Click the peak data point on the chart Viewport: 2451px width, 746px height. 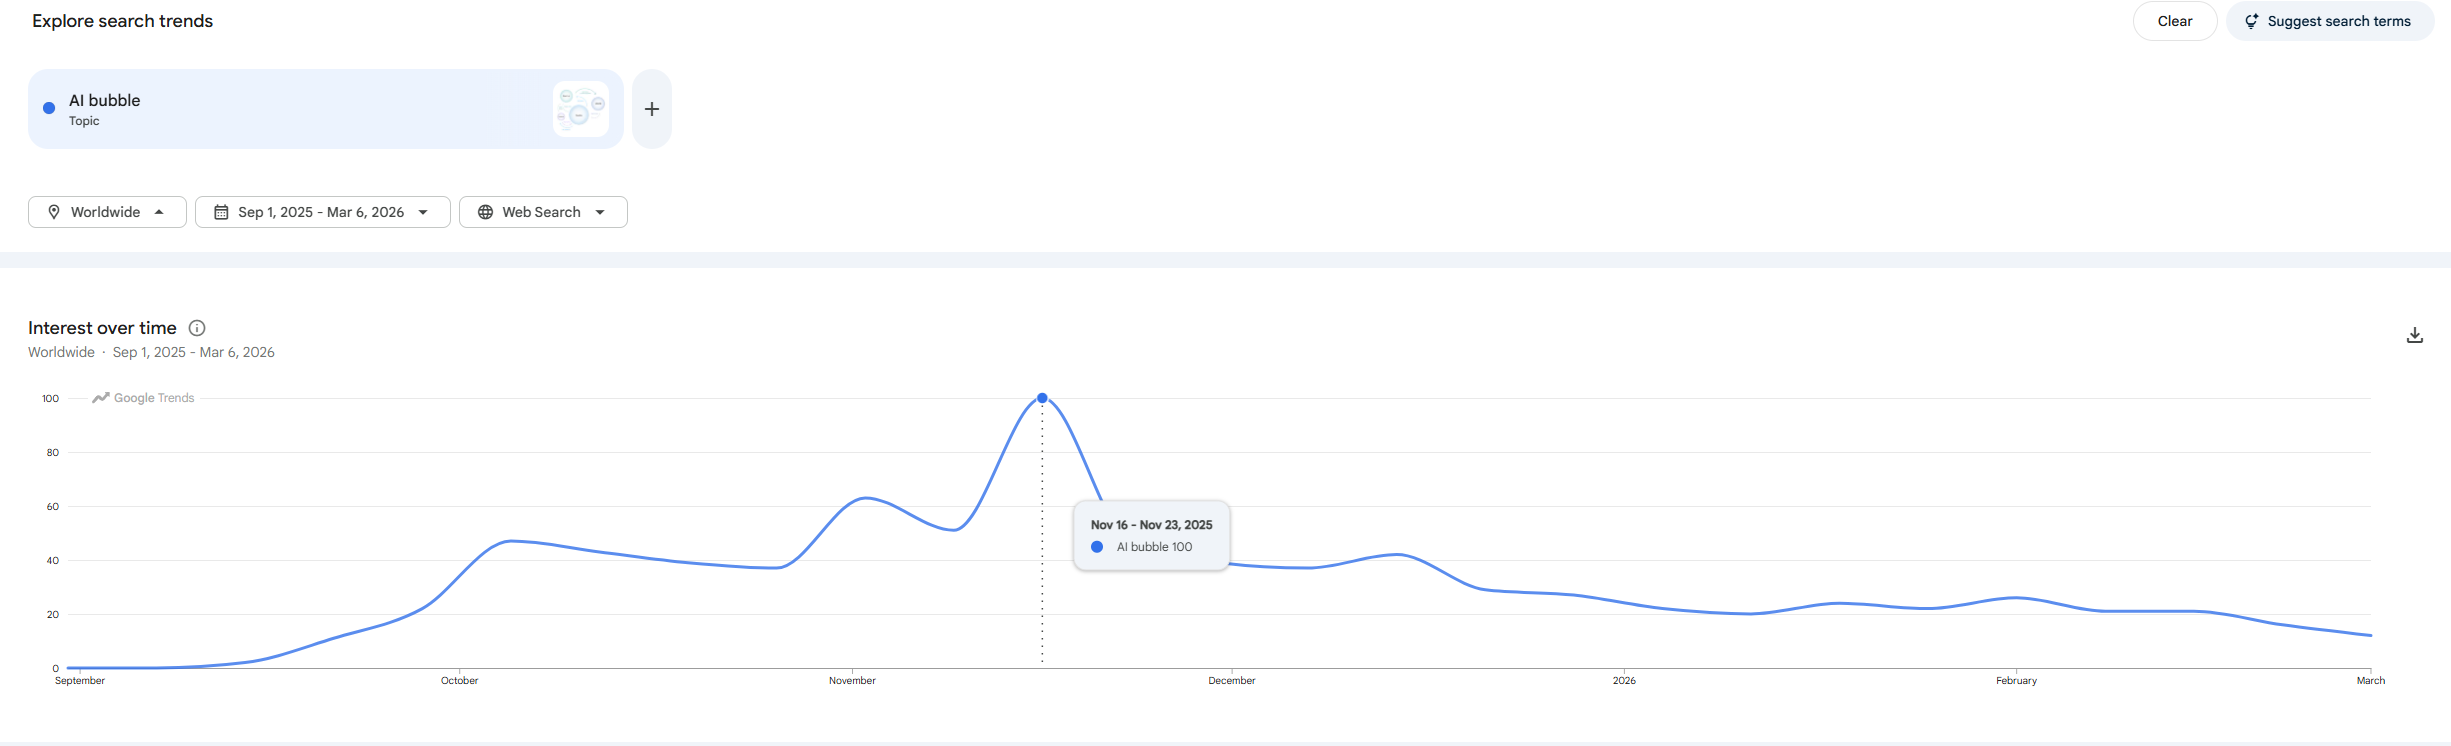[x=1042, y=398]
